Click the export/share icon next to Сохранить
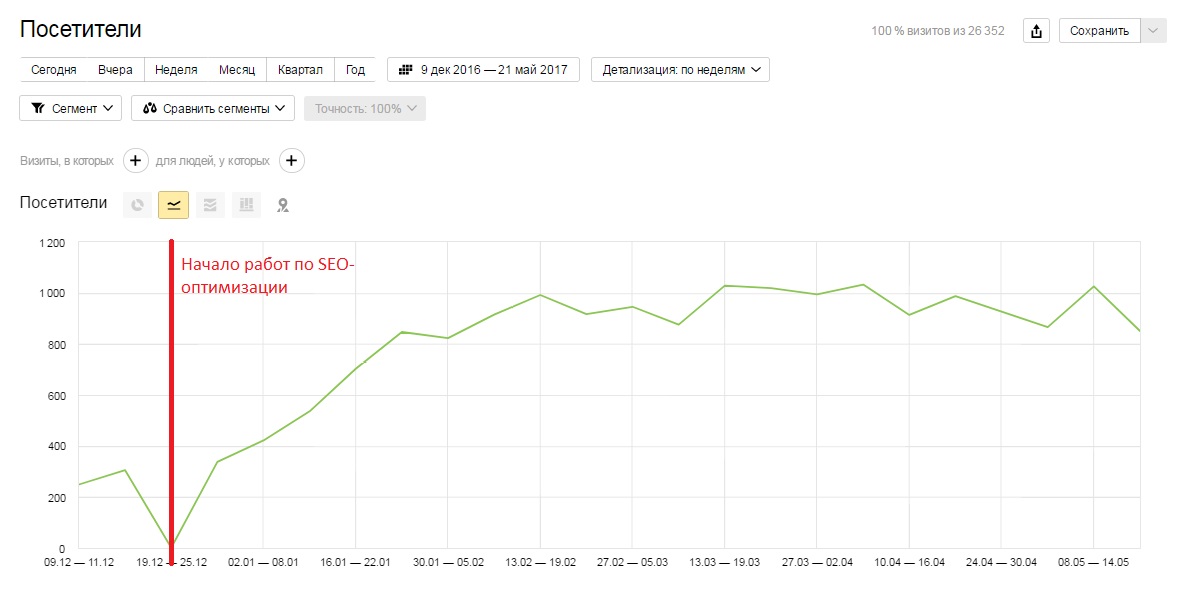 1036,31
